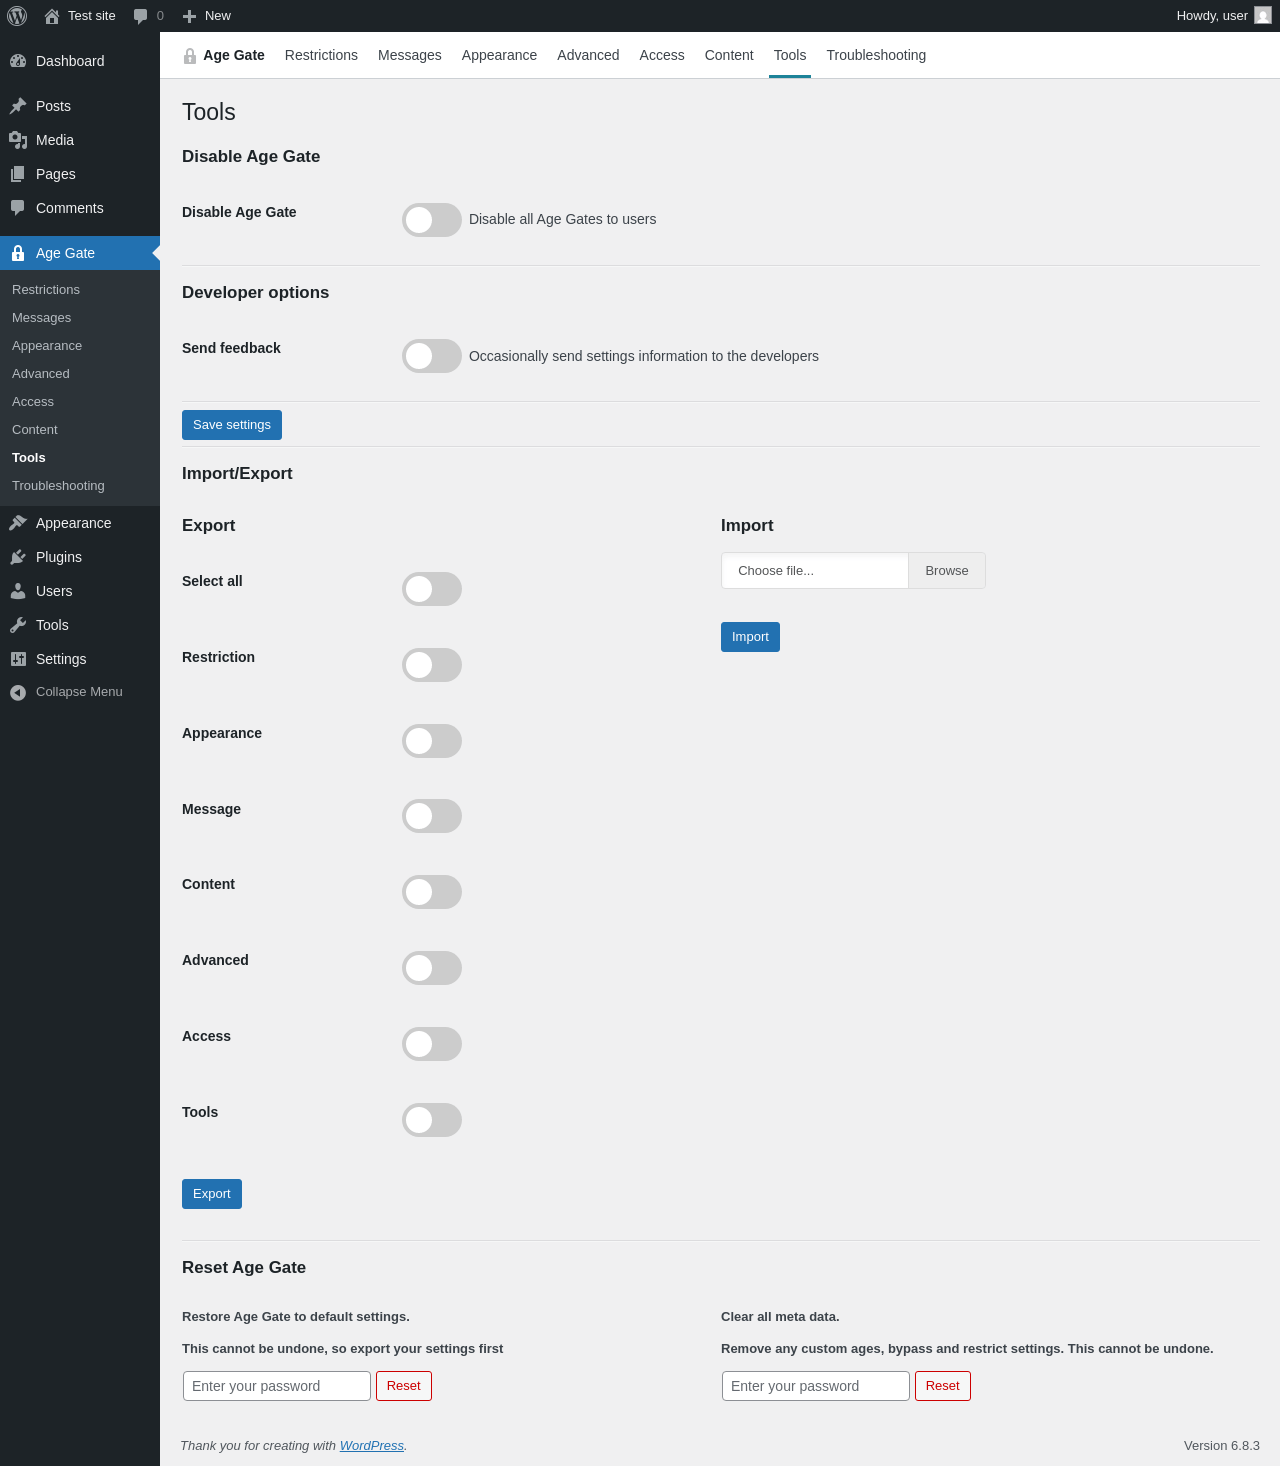Click the Age Gate lock icon in sidebar
Image resolution: width=1280 pixels, height=1466 pixels.
click(x=18, y=253)
